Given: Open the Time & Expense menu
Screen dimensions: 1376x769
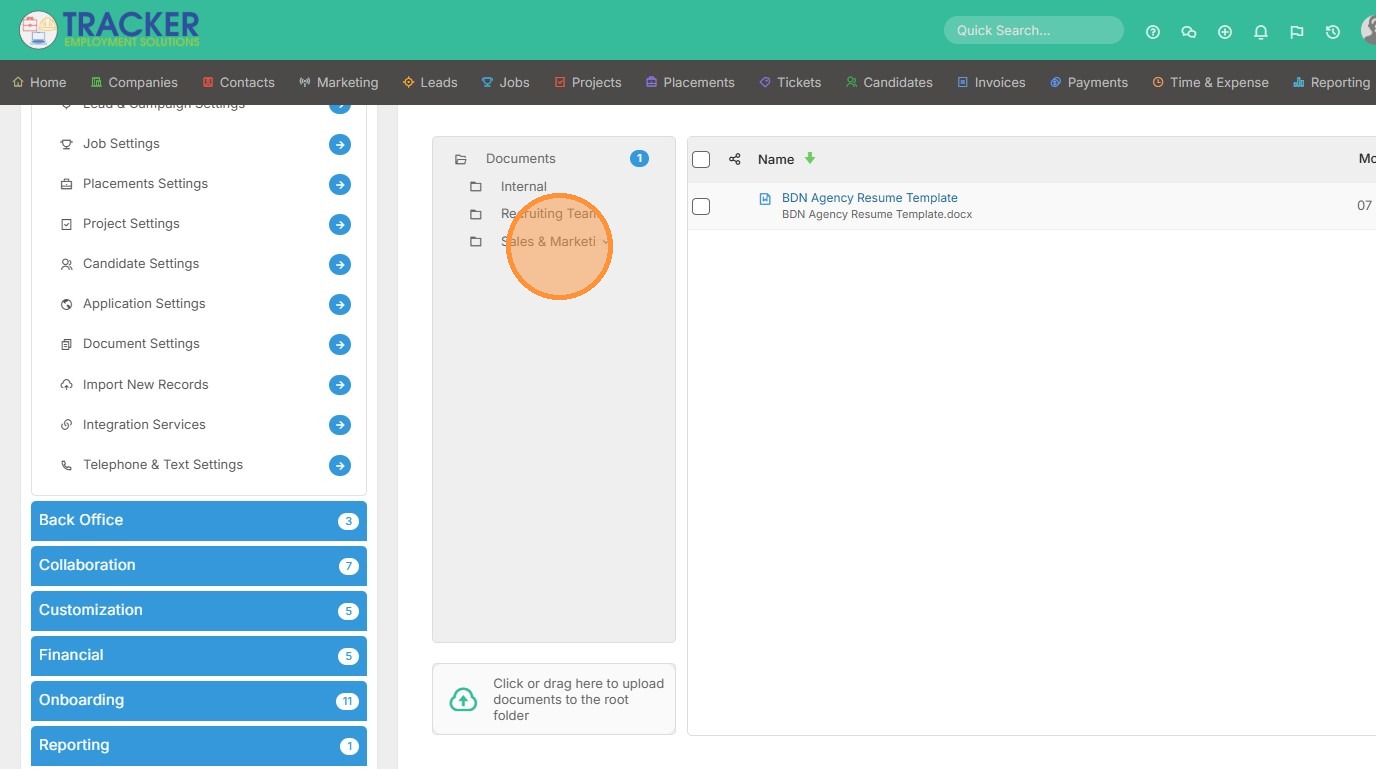Looking at the screenshot, I should (1210, 83).
